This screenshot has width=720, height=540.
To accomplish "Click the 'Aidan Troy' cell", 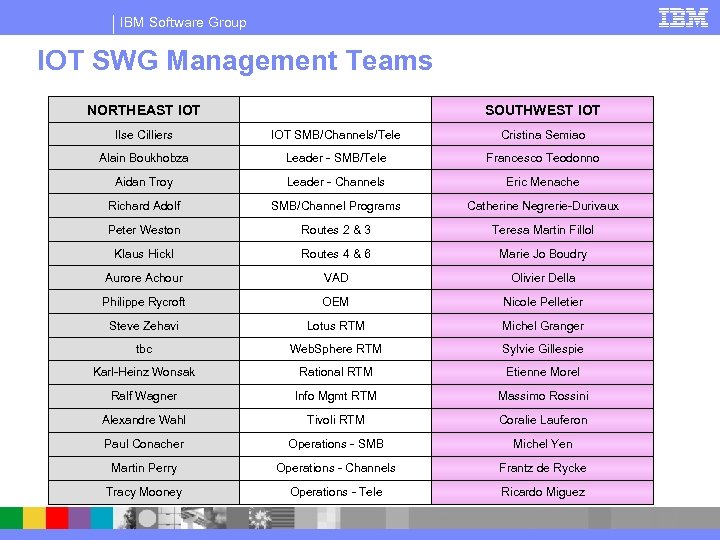I will 144,182.
